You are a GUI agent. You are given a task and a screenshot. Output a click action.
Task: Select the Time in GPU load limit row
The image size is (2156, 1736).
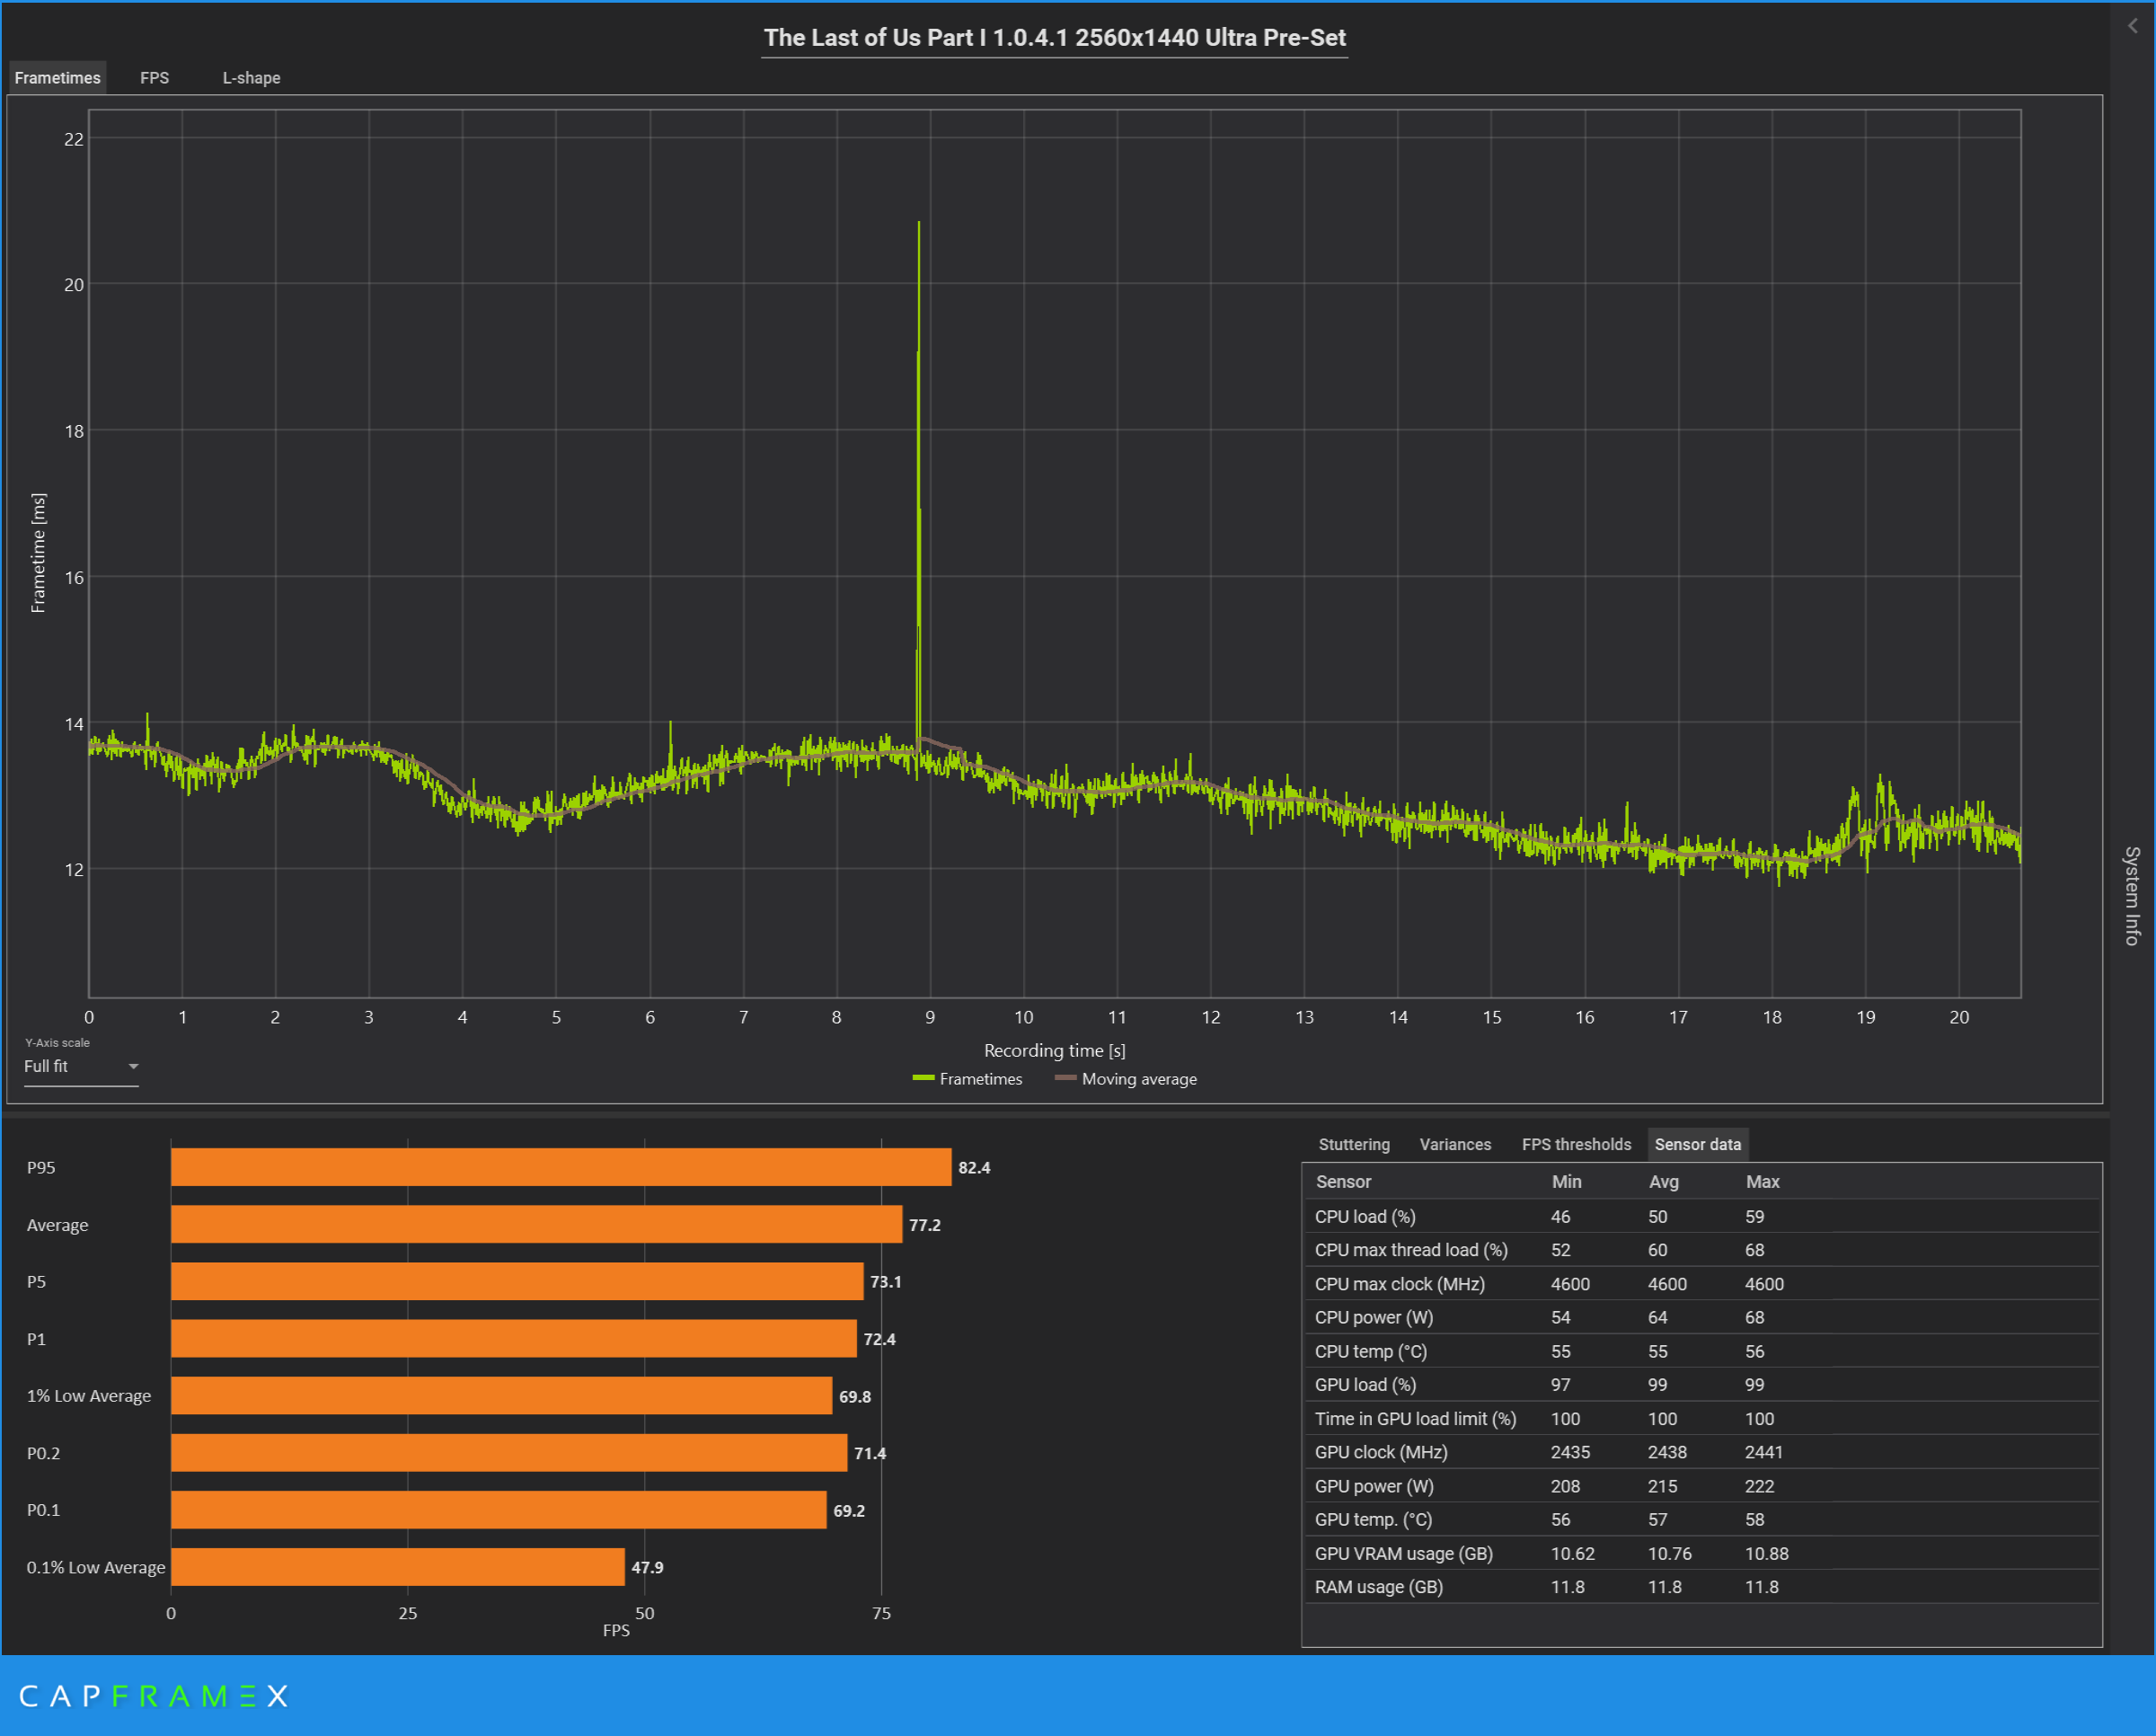click(1701, 1418)
